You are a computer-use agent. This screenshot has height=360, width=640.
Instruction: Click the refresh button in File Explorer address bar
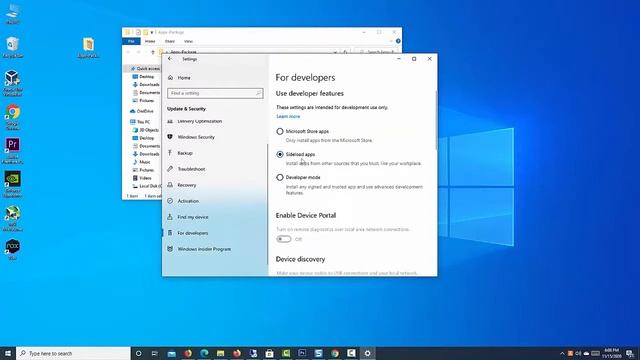[345, 52]
